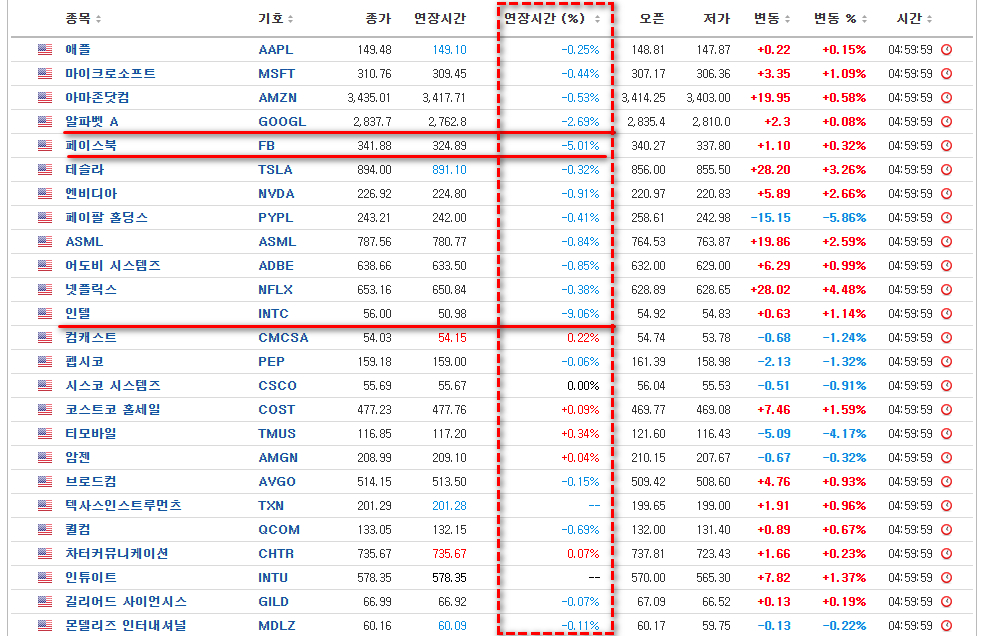Open the 페이팔 홀딩스 link
Screen dimensions: 981x636
106,218
